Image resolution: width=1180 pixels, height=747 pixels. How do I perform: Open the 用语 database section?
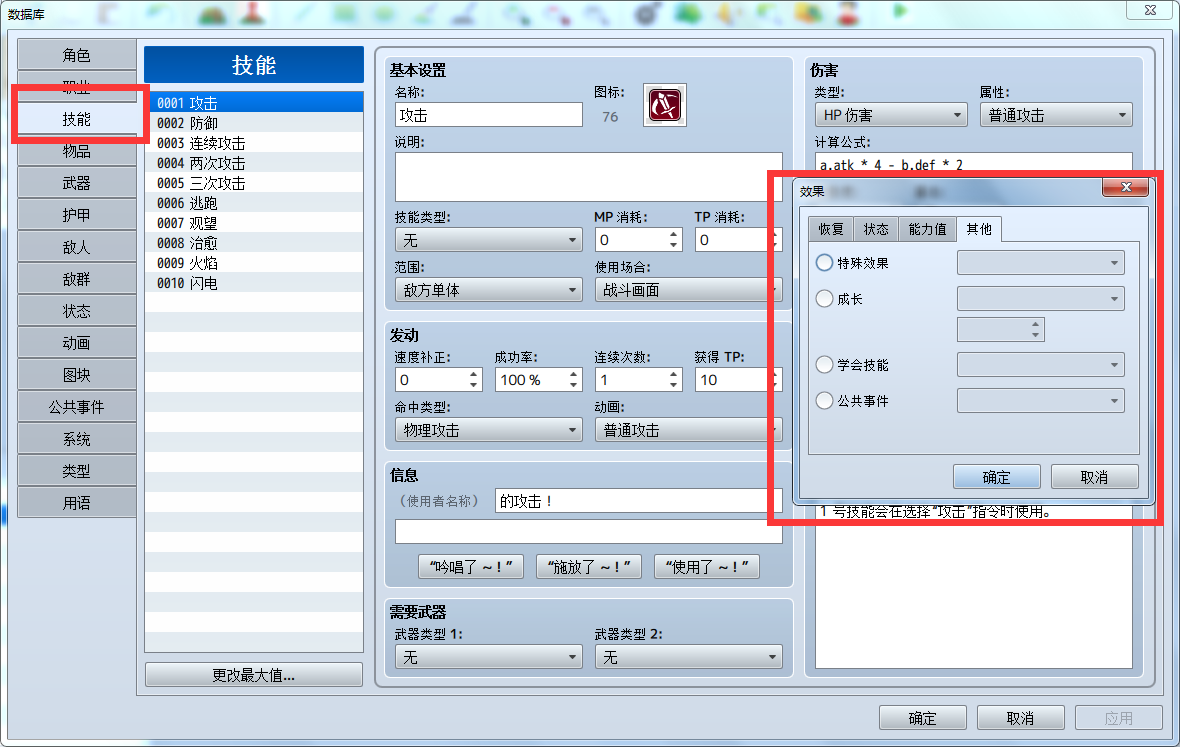[77, 503]
